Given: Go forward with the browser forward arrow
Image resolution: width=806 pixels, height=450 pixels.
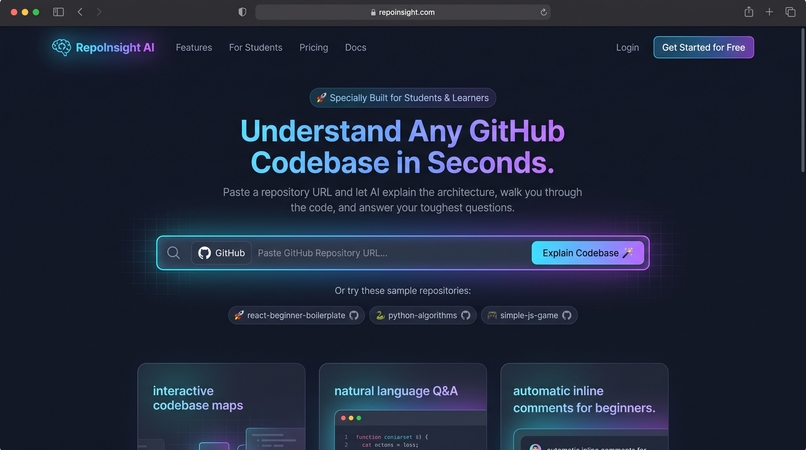Looking at the screenshot, I should coord(99,12).
